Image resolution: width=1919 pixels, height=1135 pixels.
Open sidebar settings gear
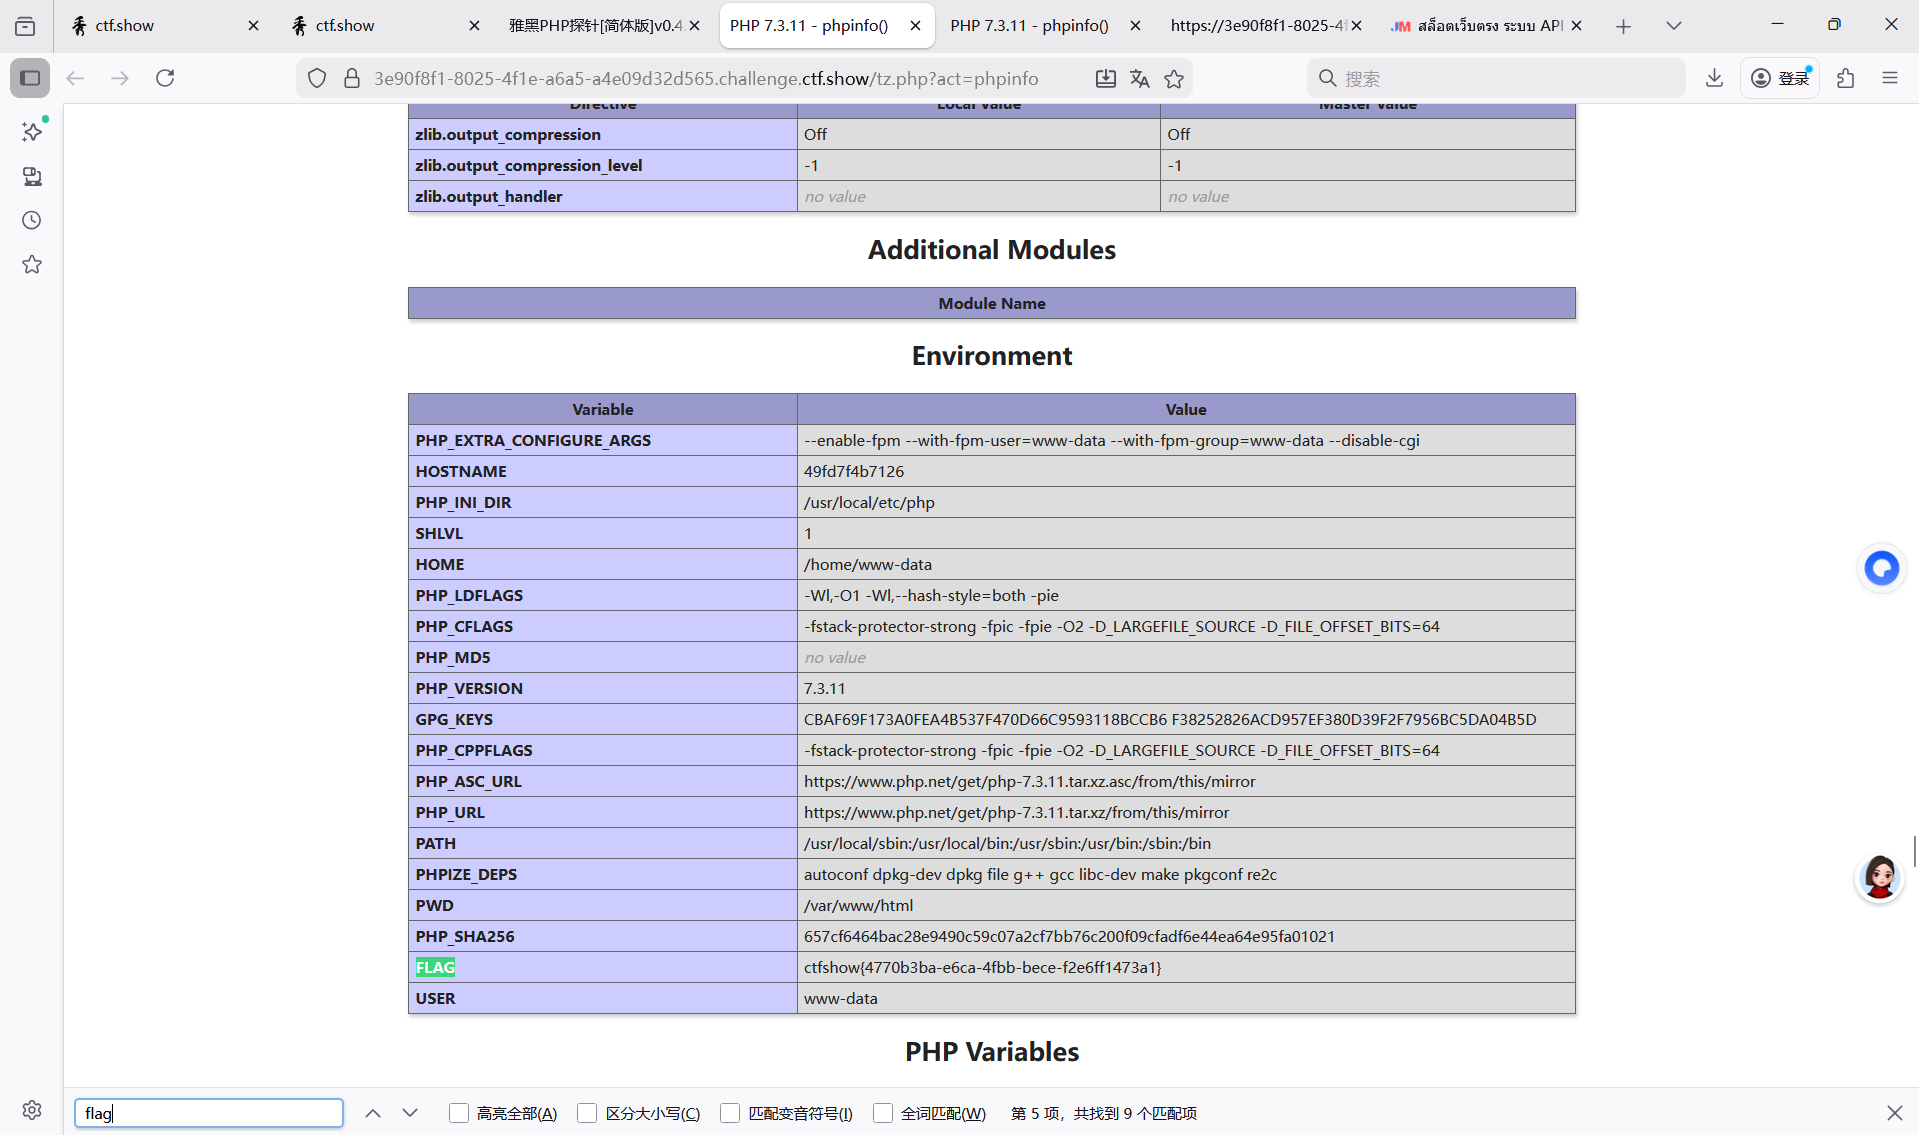point(32,1110)
